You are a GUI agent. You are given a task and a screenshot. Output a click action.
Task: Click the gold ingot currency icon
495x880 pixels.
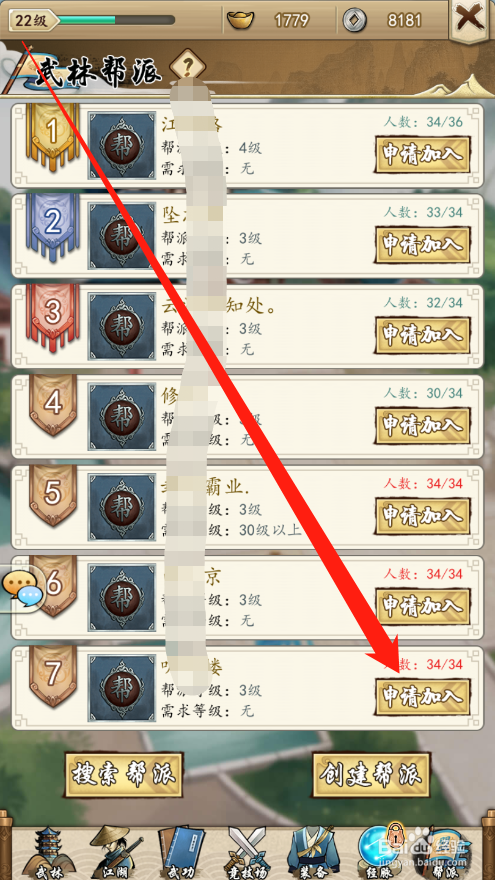pos(240,21)
